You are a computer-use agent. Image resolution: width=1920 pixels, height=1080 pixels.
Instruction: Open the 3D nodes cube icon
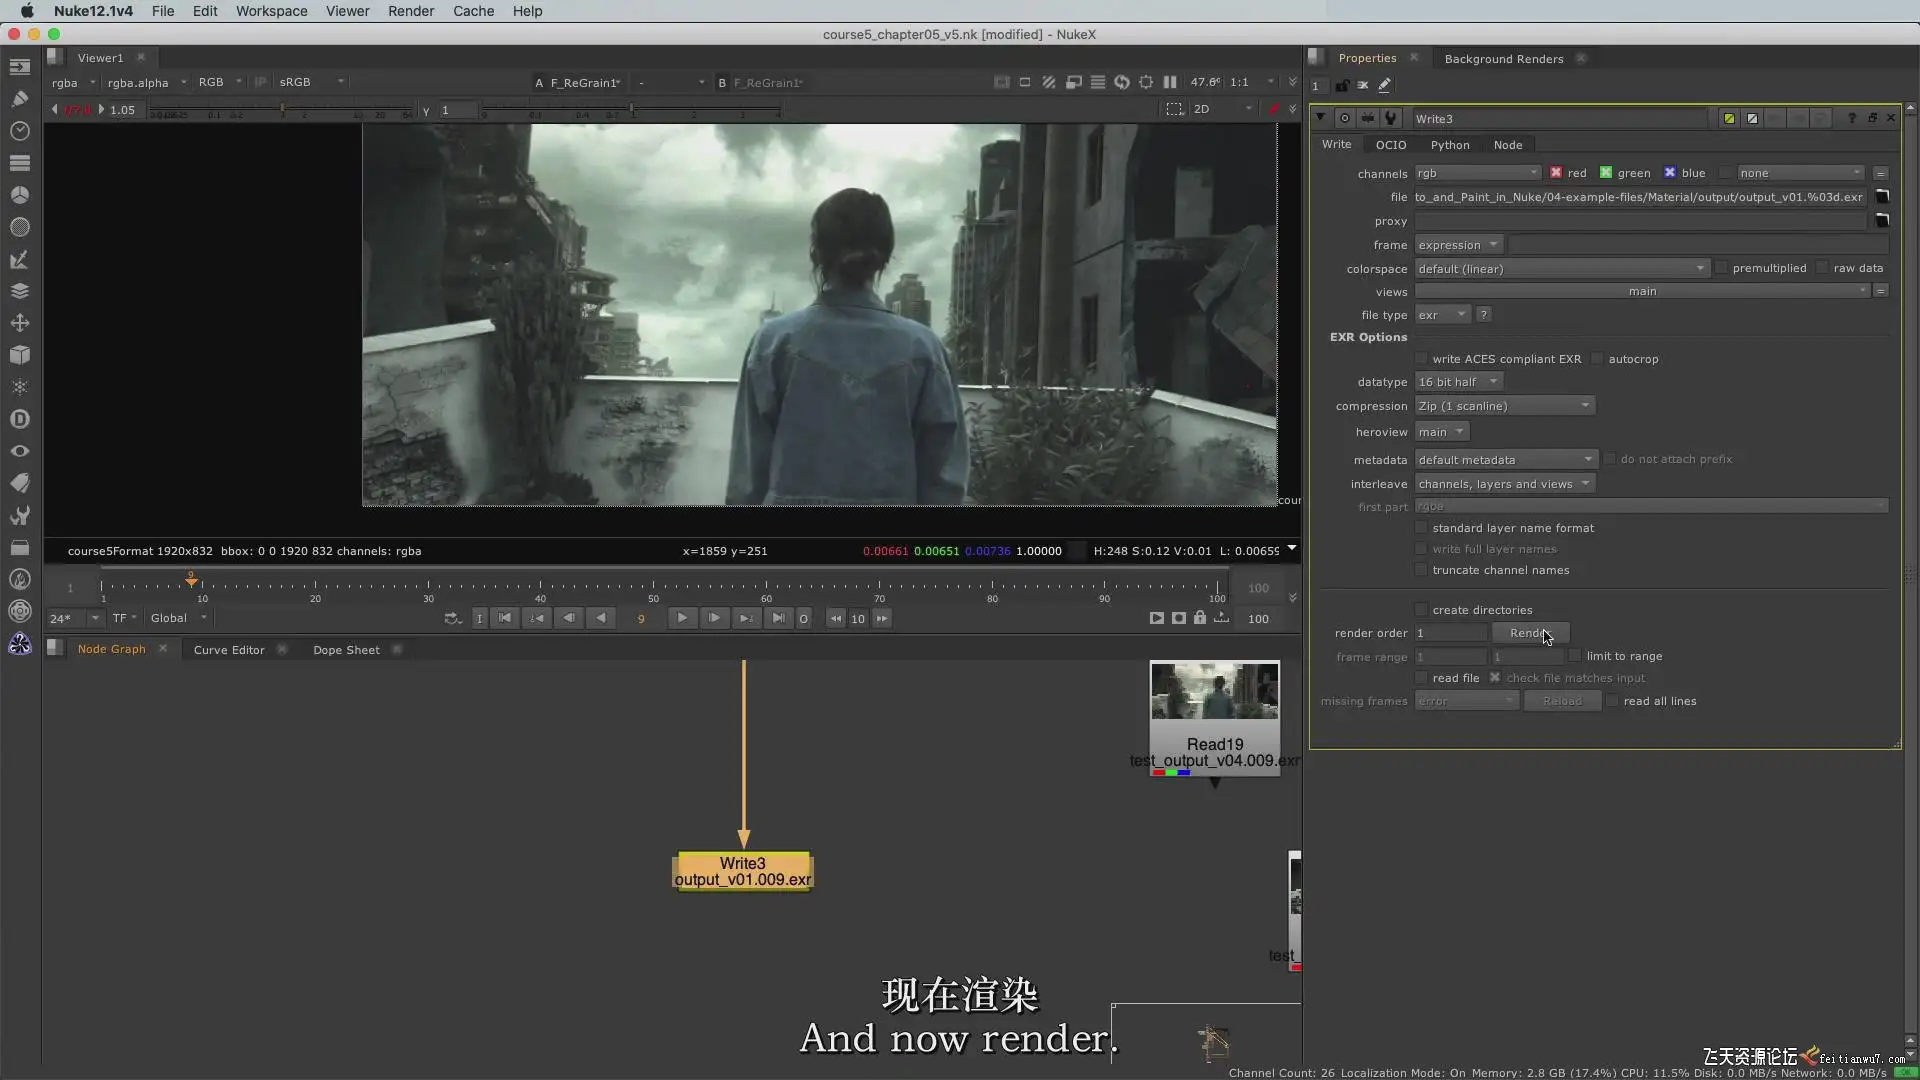click(x=19, y=355)
